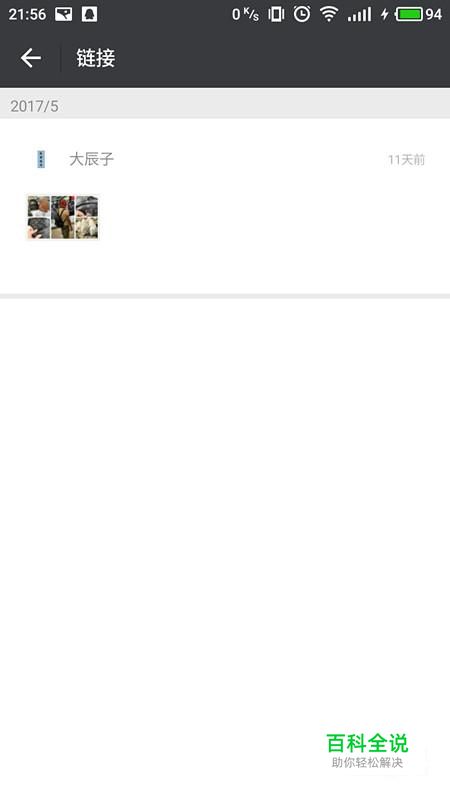
Task: Tap the Wi-Fi status icon
Action: point(329,14)
